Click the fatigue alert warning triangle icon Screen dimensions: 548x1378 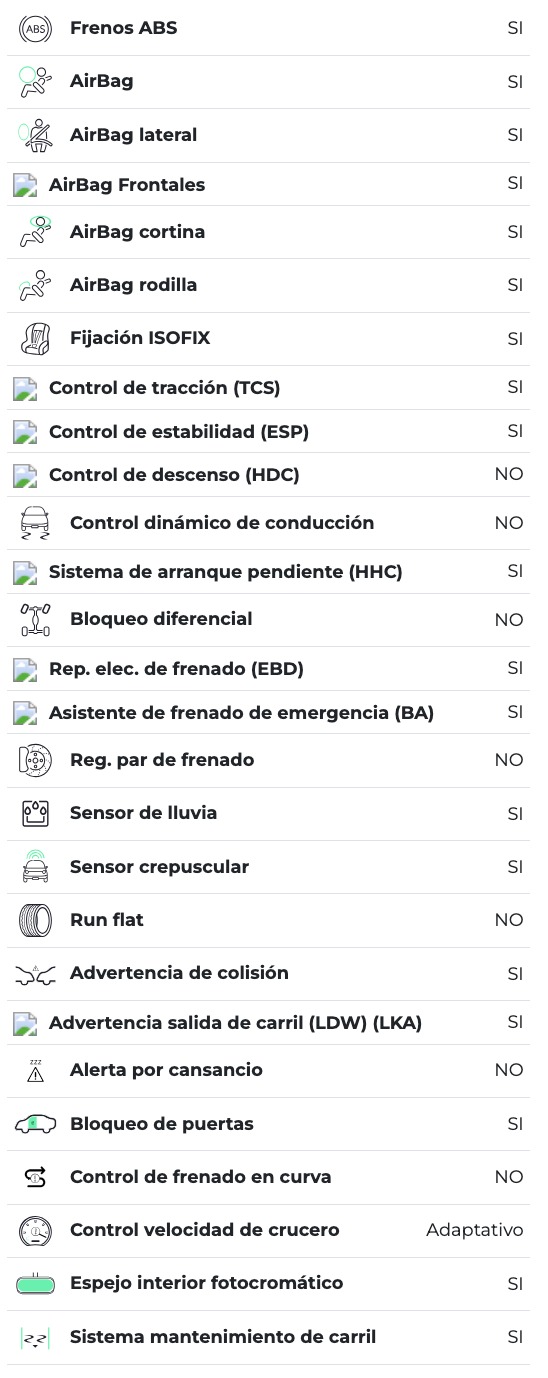coord(35,1071)
